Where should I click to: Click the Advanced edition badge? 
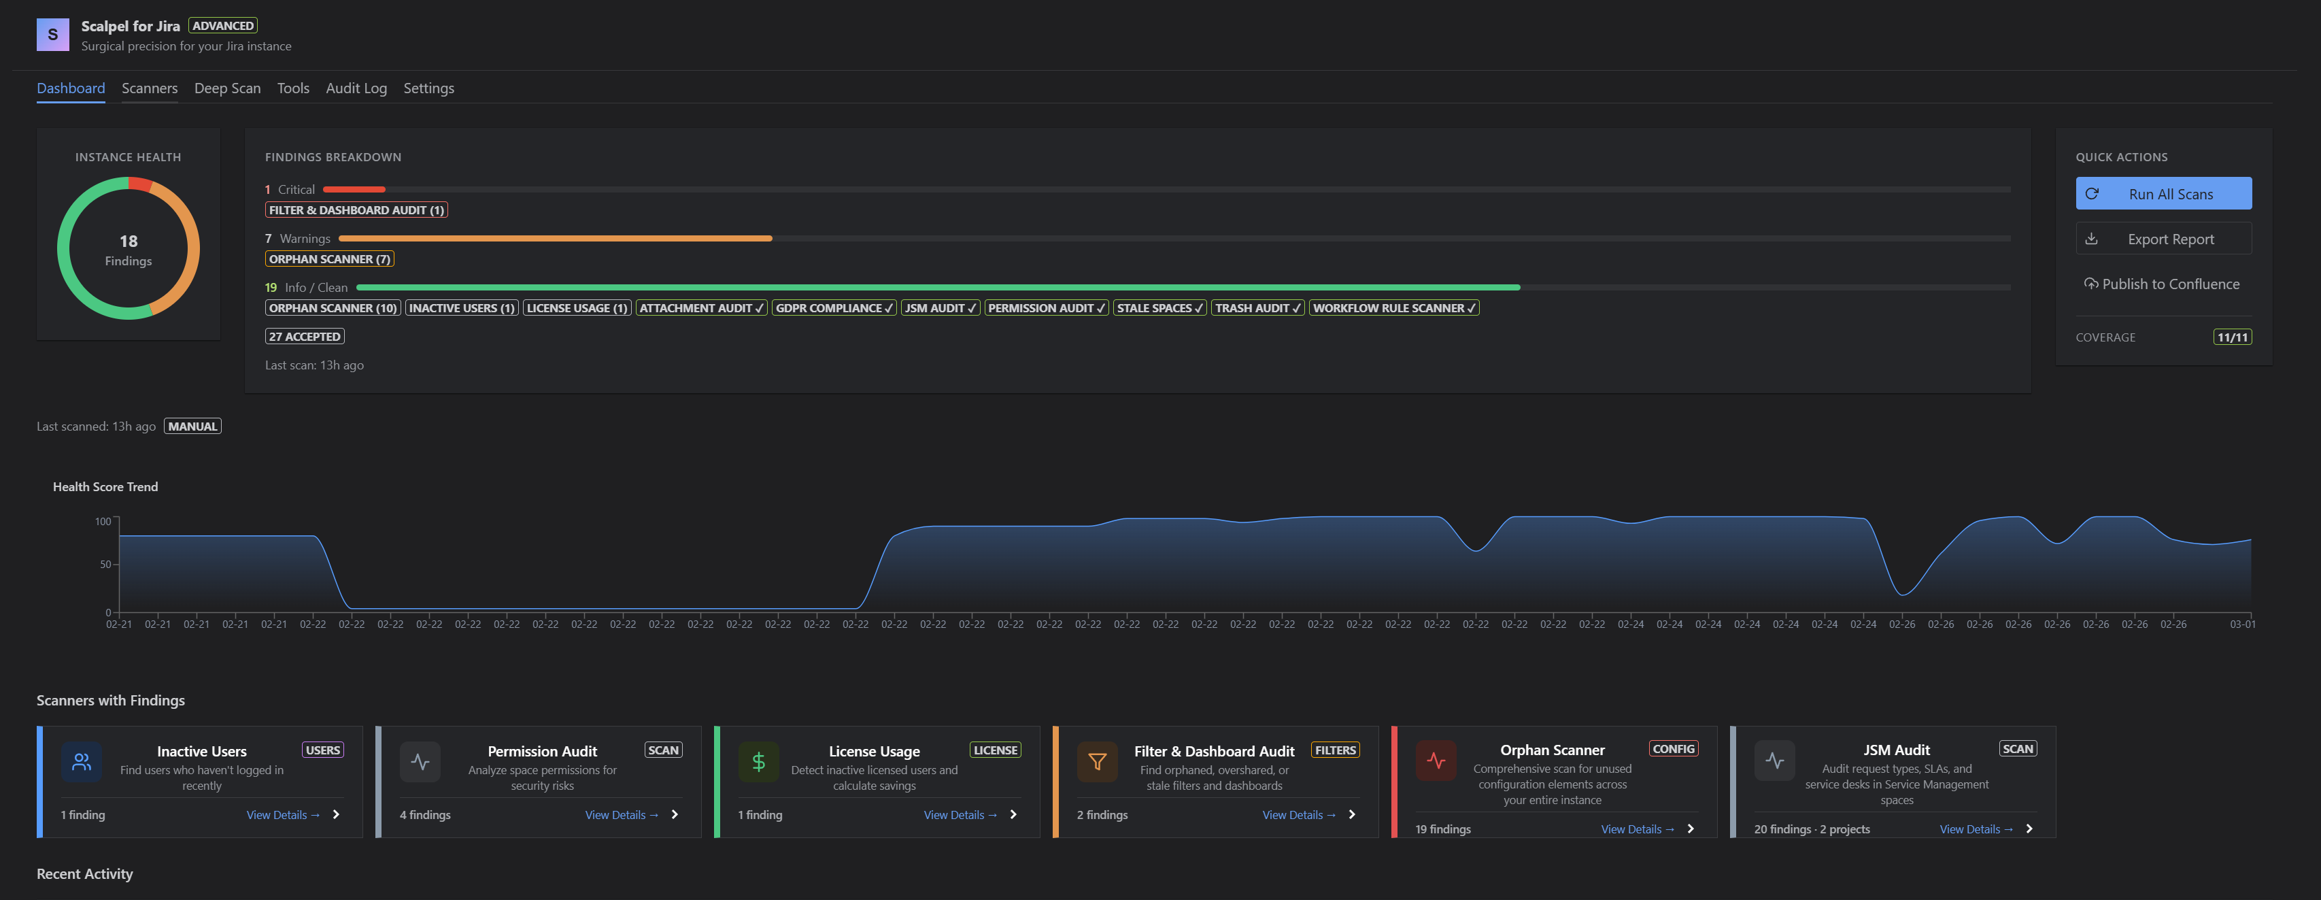pyautogui.click(x=223, y=26)
